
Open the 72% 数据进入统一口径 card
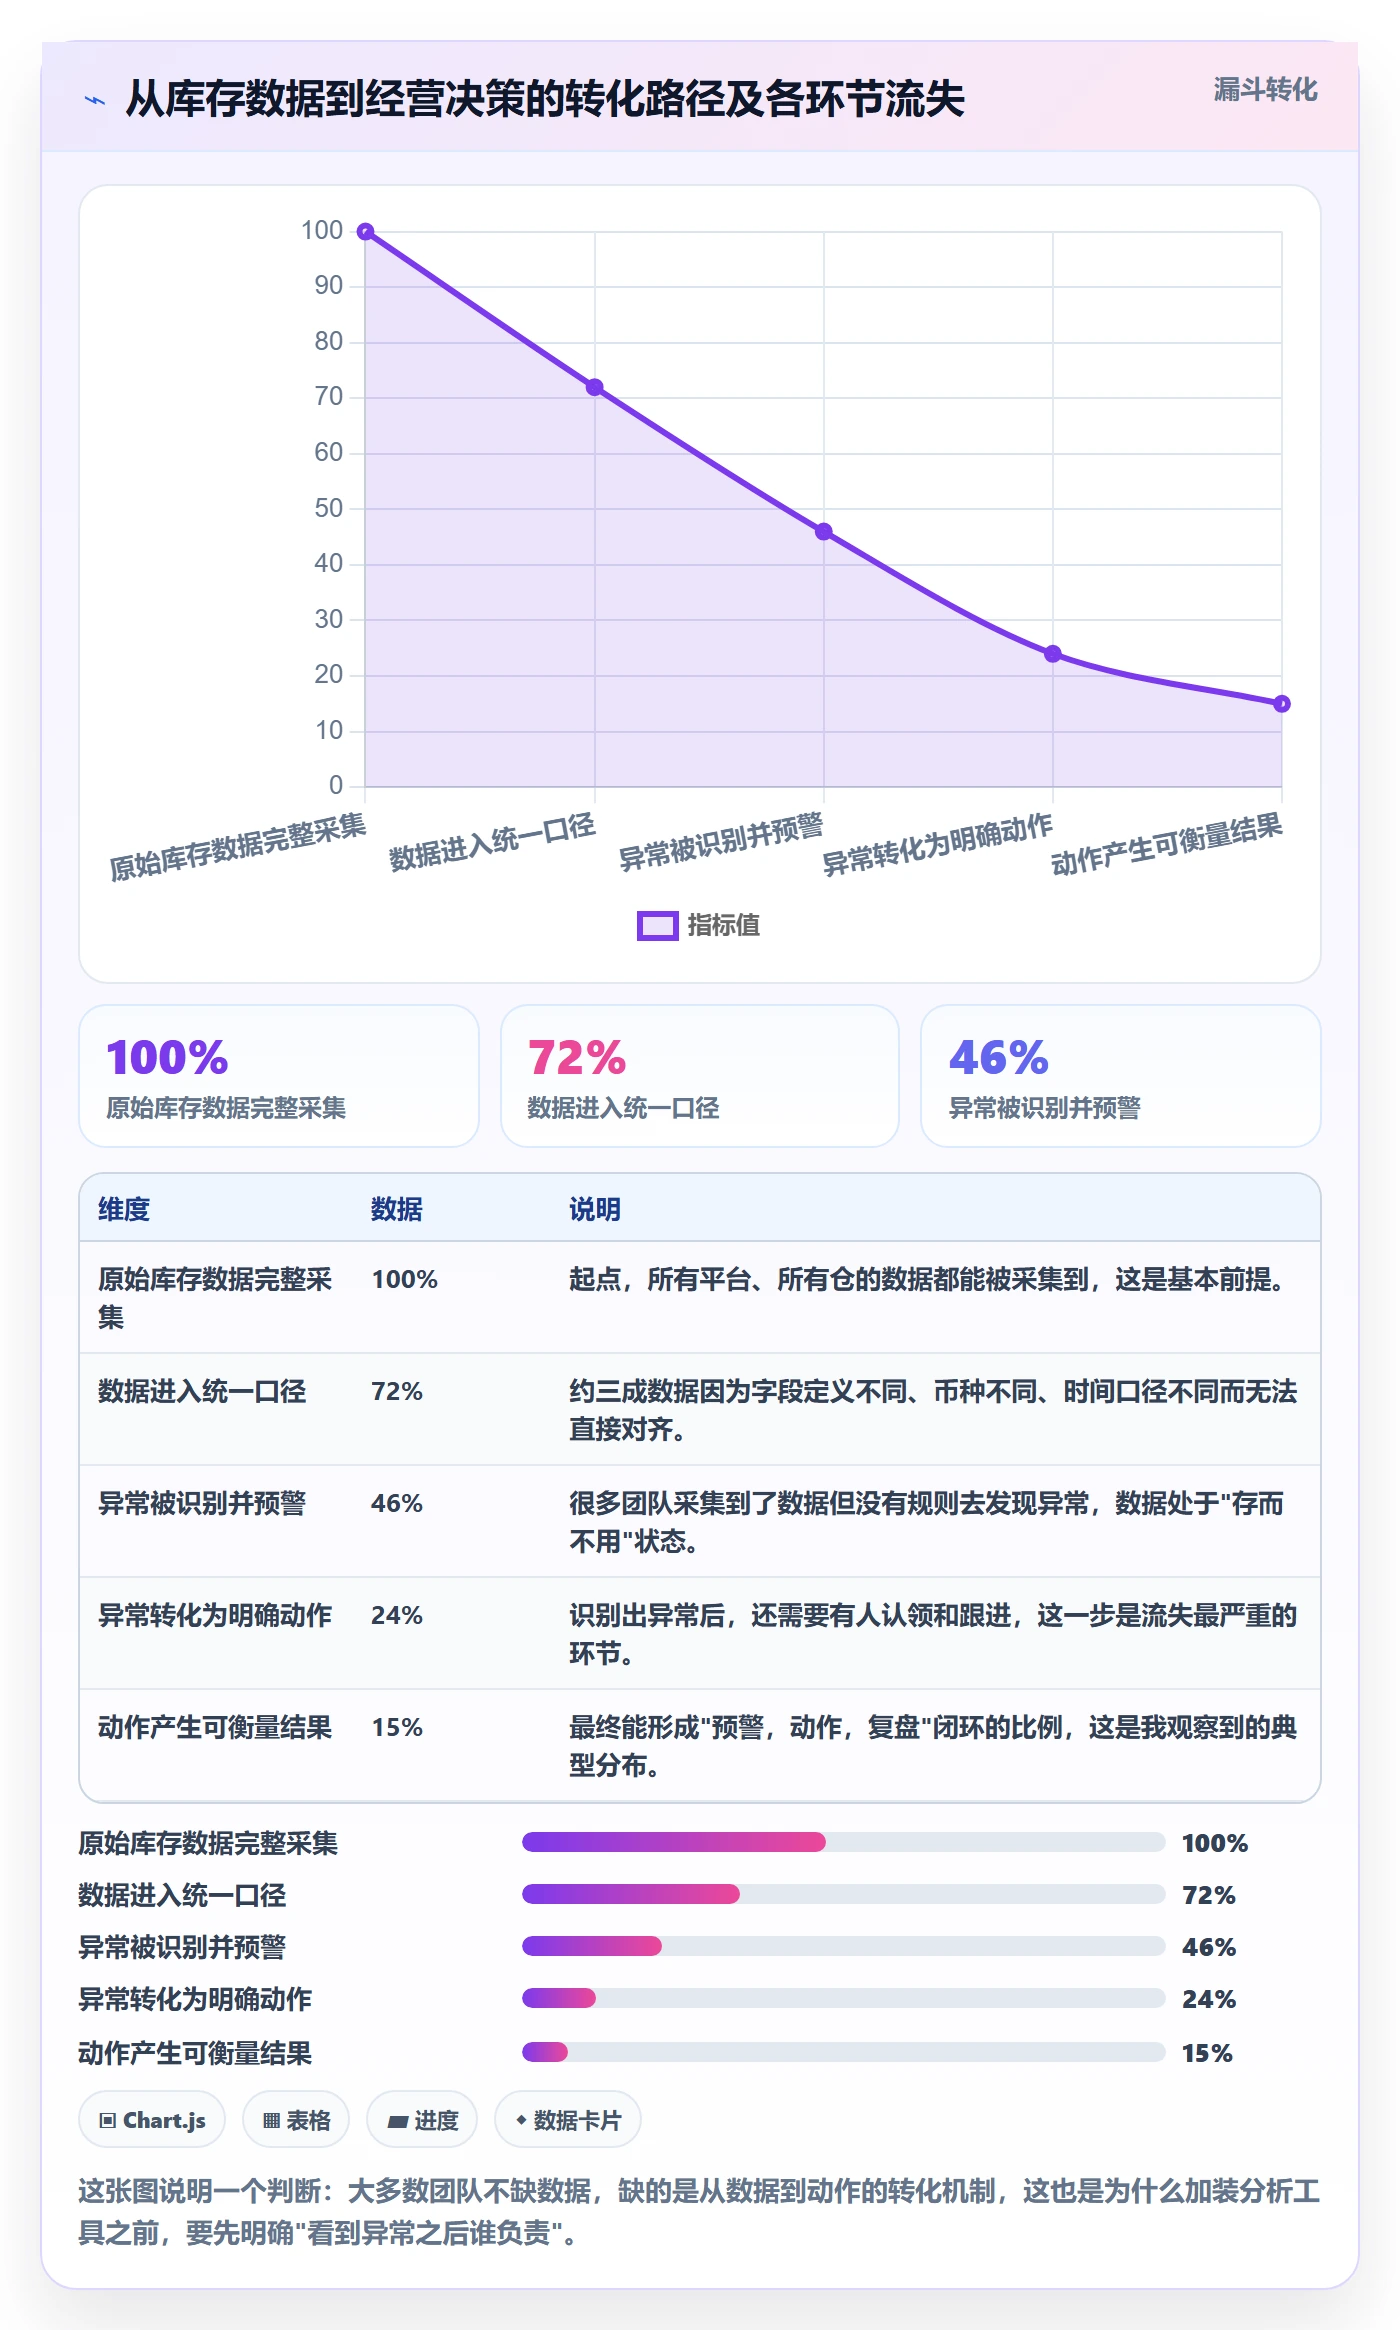click(x=700, y=1076)
